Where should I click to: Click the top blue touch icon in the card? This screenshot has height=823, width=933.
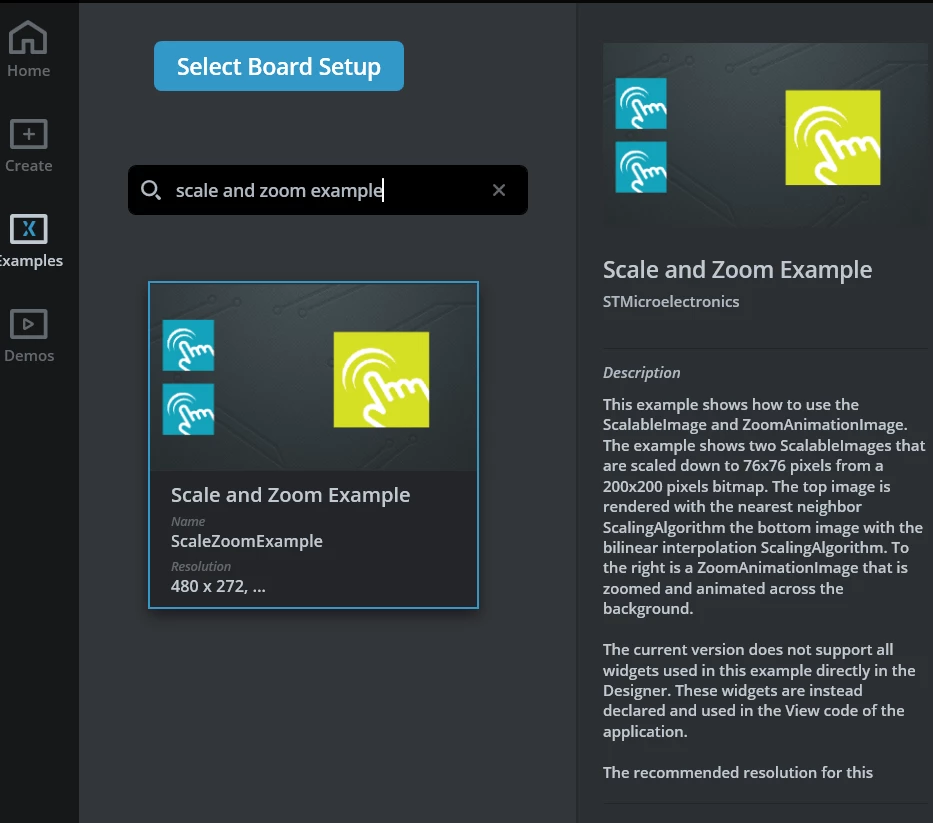click(x=188, y=345)
